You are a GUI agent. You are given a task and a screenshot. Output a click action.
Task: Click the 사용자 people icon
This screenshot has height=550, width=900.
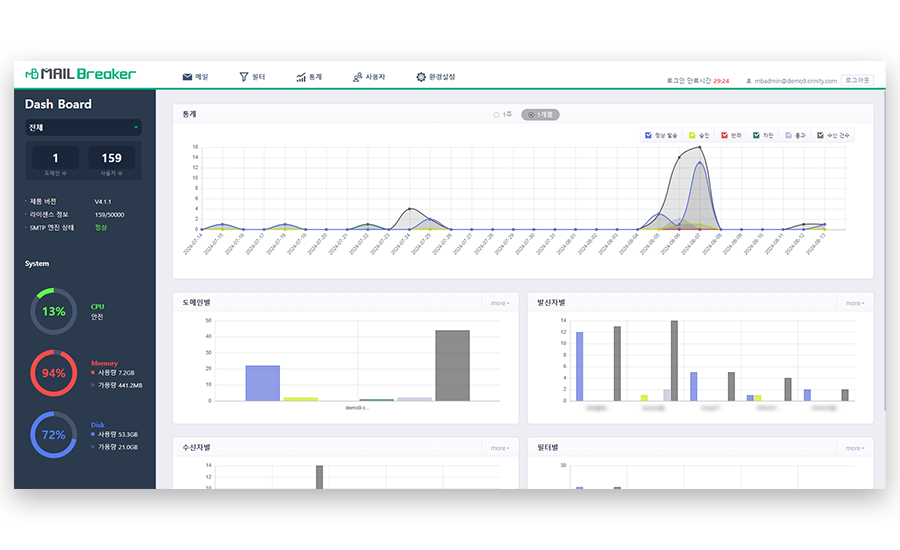tap(357, 77)
